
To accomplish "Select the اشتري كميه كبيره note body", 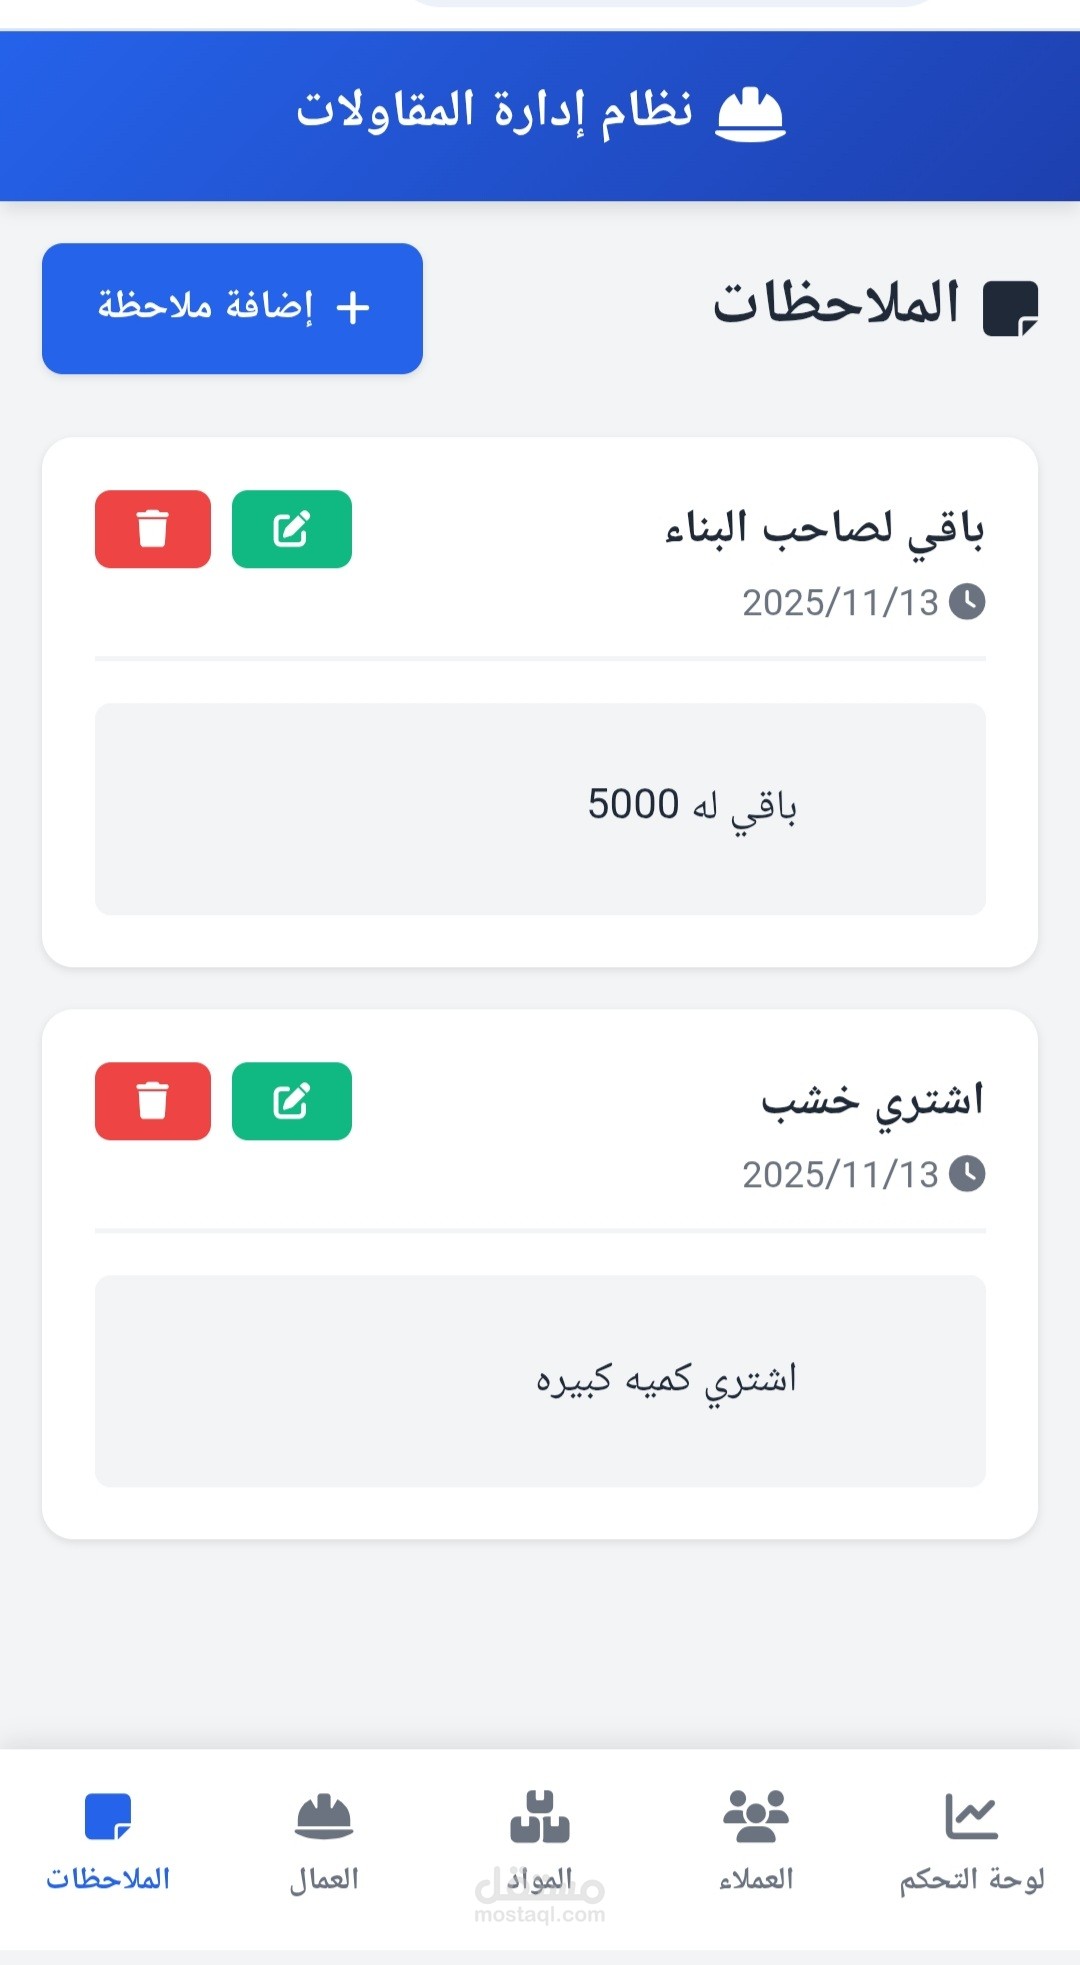I will (x=540, y=1381).
